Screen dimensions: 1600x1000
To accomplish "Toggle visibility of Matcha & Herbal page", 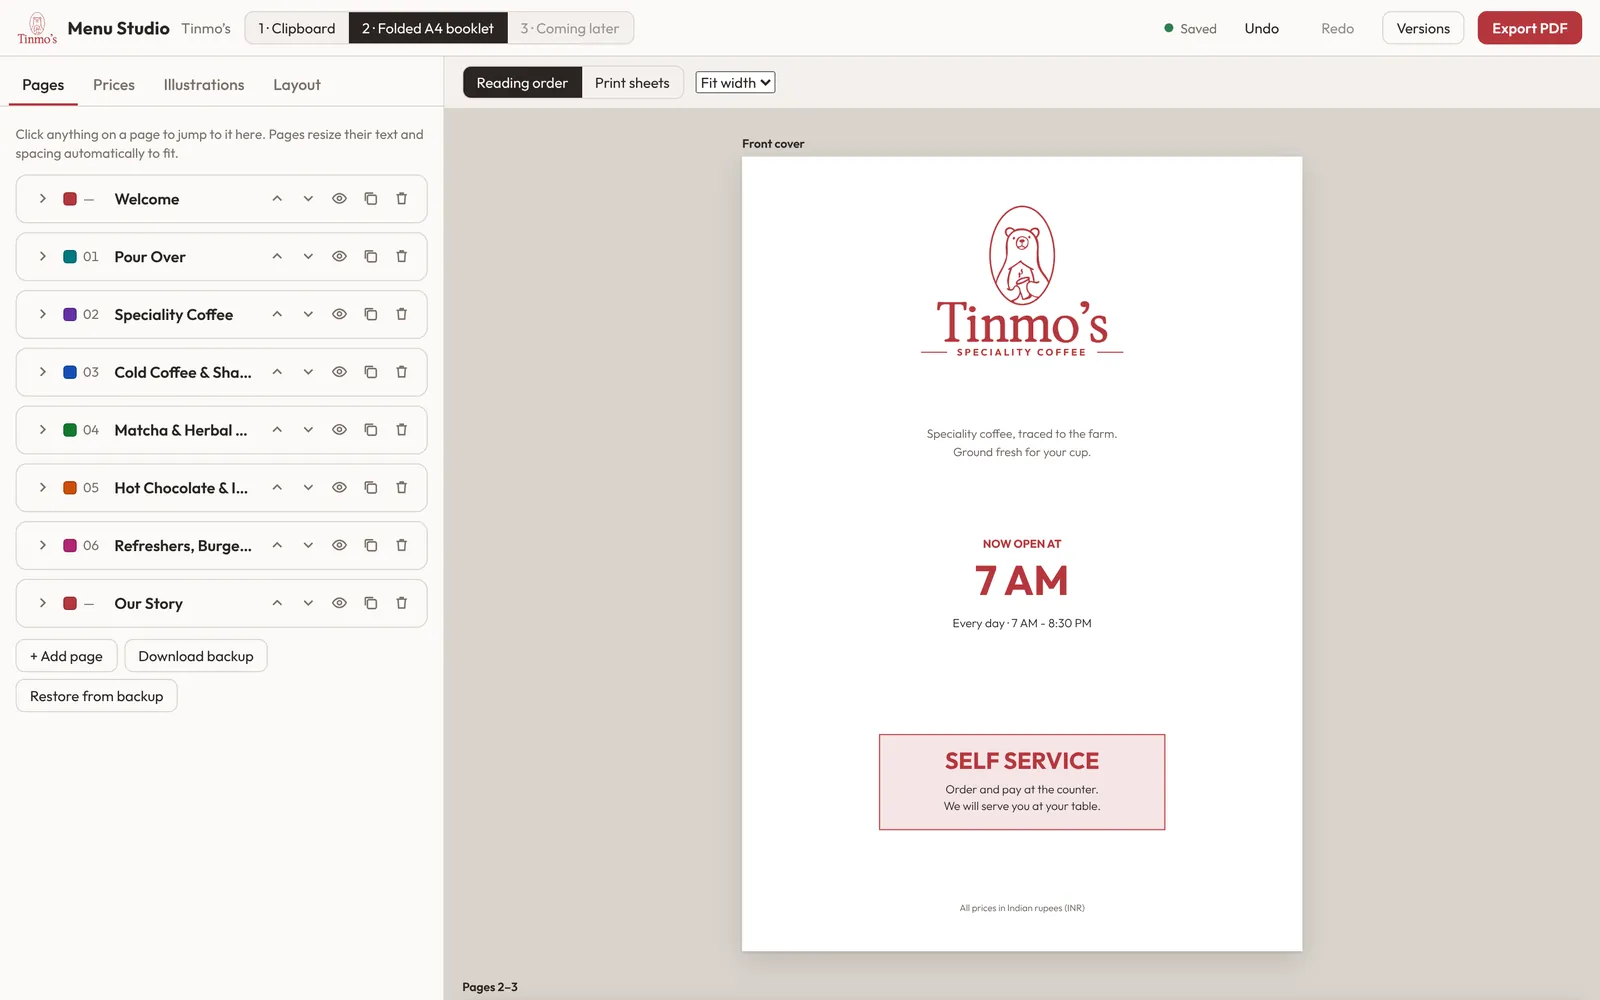I will 339,430.
